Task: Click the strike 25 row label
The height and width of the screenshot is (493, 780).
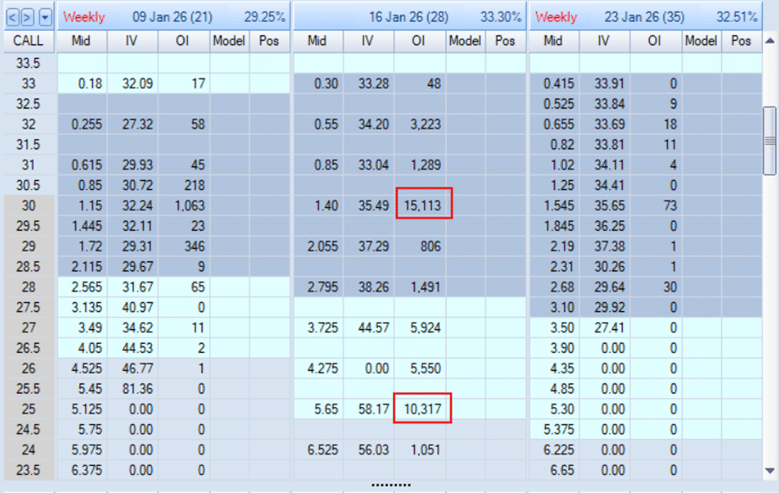Action: pyautogui.click(x=28, y=408)
